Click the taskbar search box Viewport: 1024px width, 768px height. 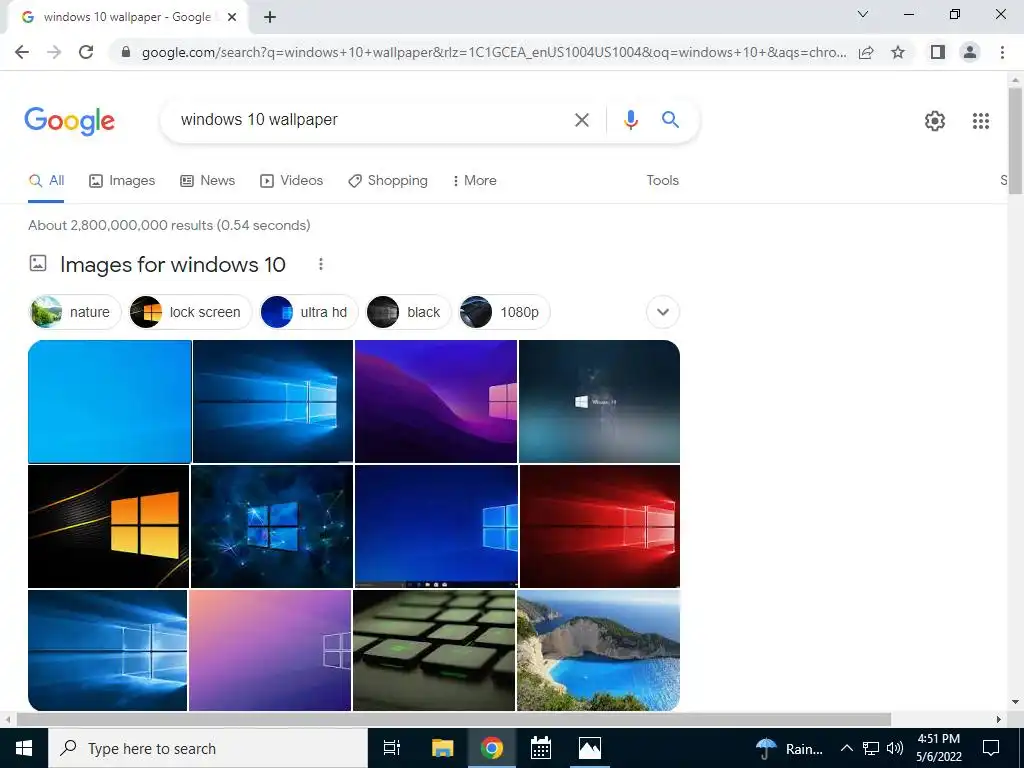click(208, 748)
